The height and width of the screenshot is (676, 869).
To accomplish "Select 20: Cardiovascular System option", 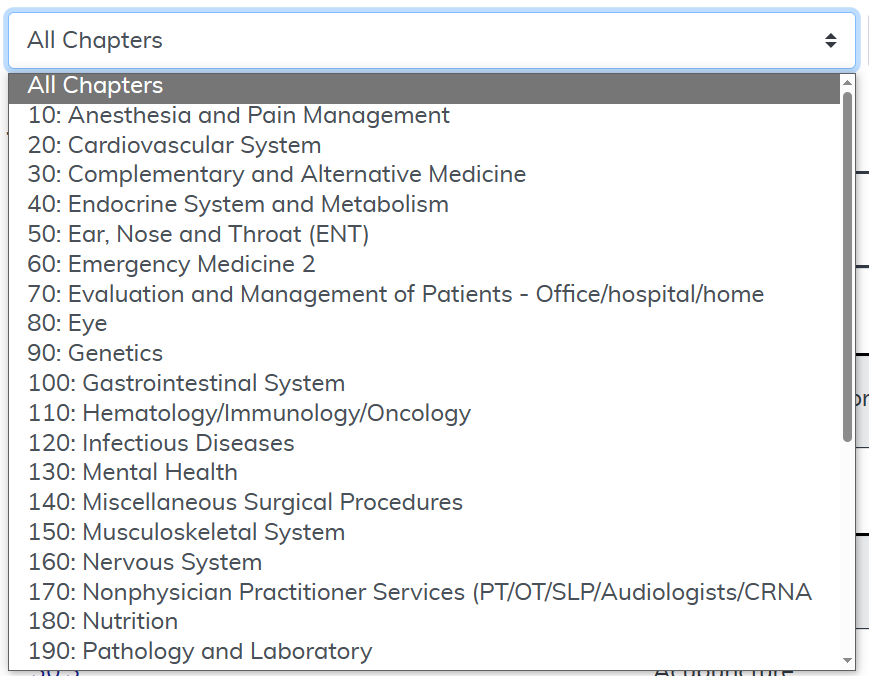I will click(x=174, y=146).
